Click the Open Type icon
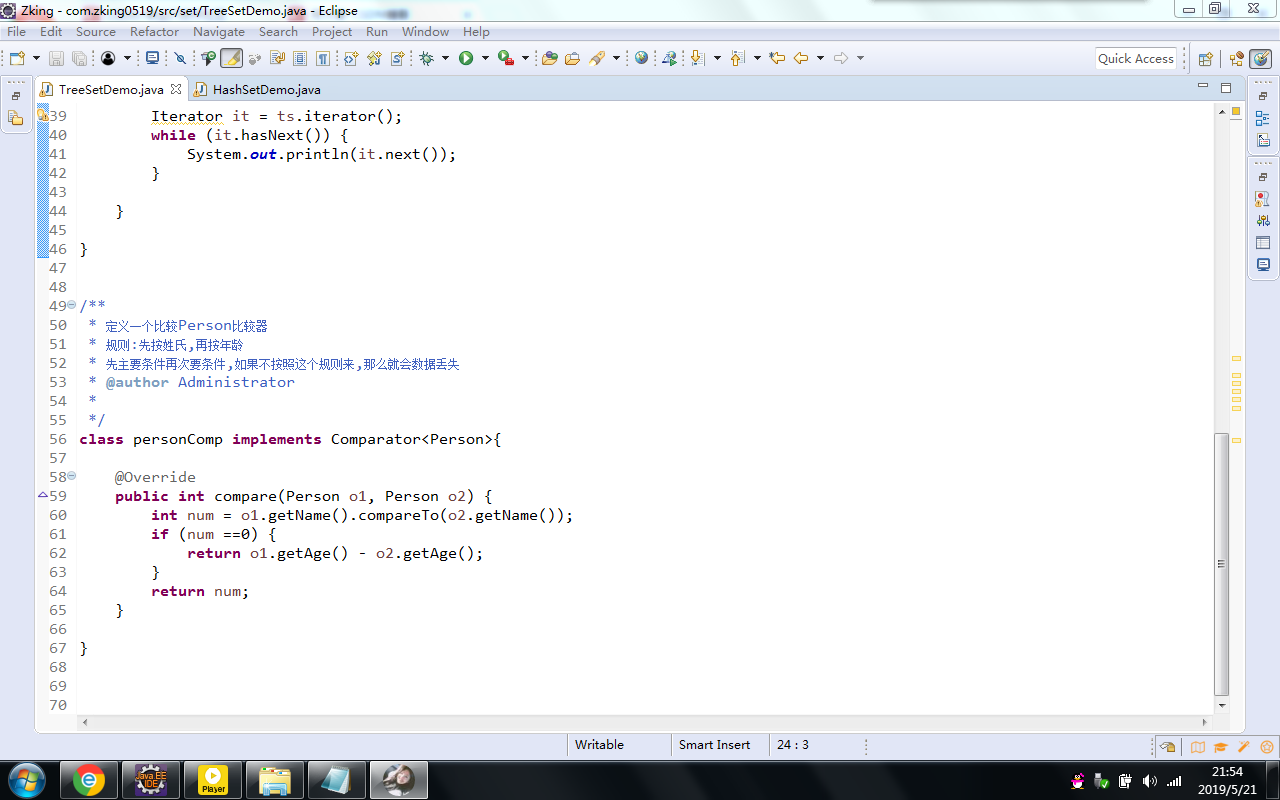The image size is (1280, 800). pyautogui.click(x=549, y=58)
